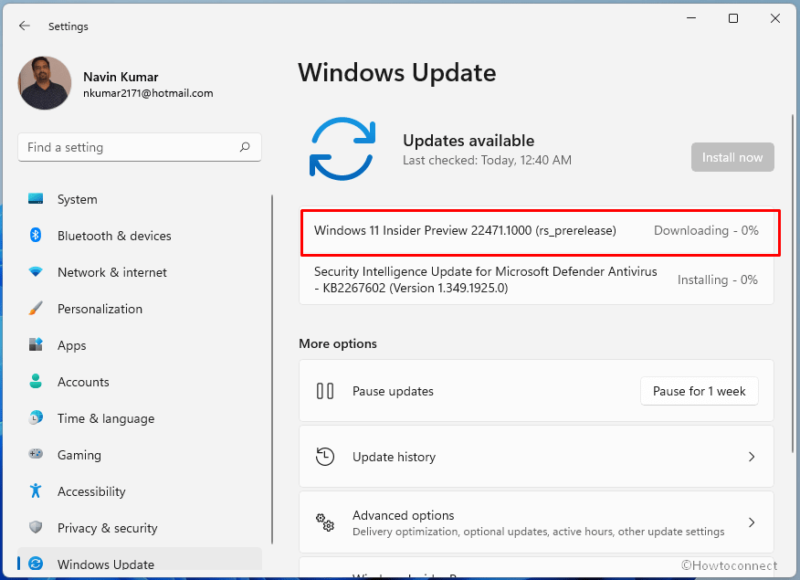Click the Updates available heading
800x580 pixels.
pyautogui.click(x=468, y=140)
